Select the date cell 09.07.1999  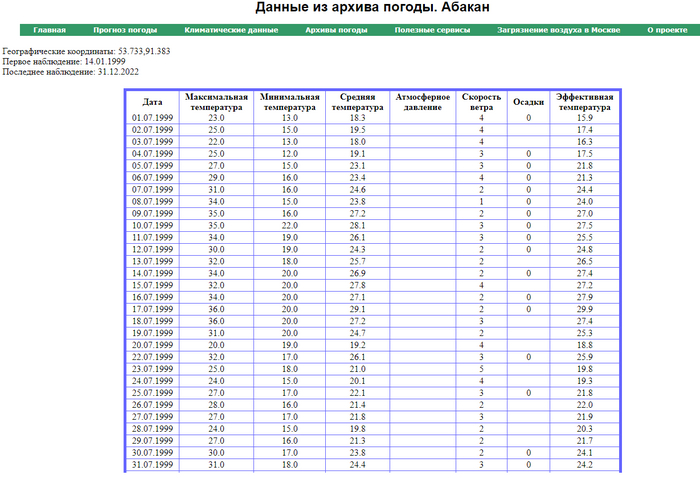tap(152, 213)
